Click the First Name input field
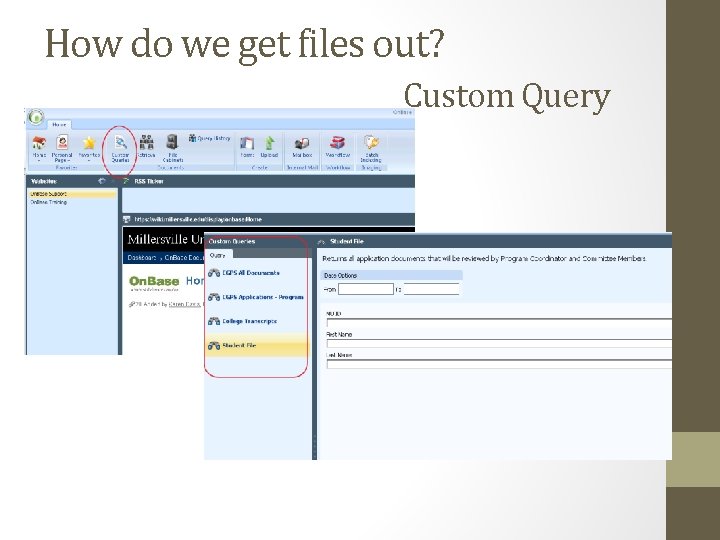Image resolution: width=720 pixels, height=540 pixels. 499,343
